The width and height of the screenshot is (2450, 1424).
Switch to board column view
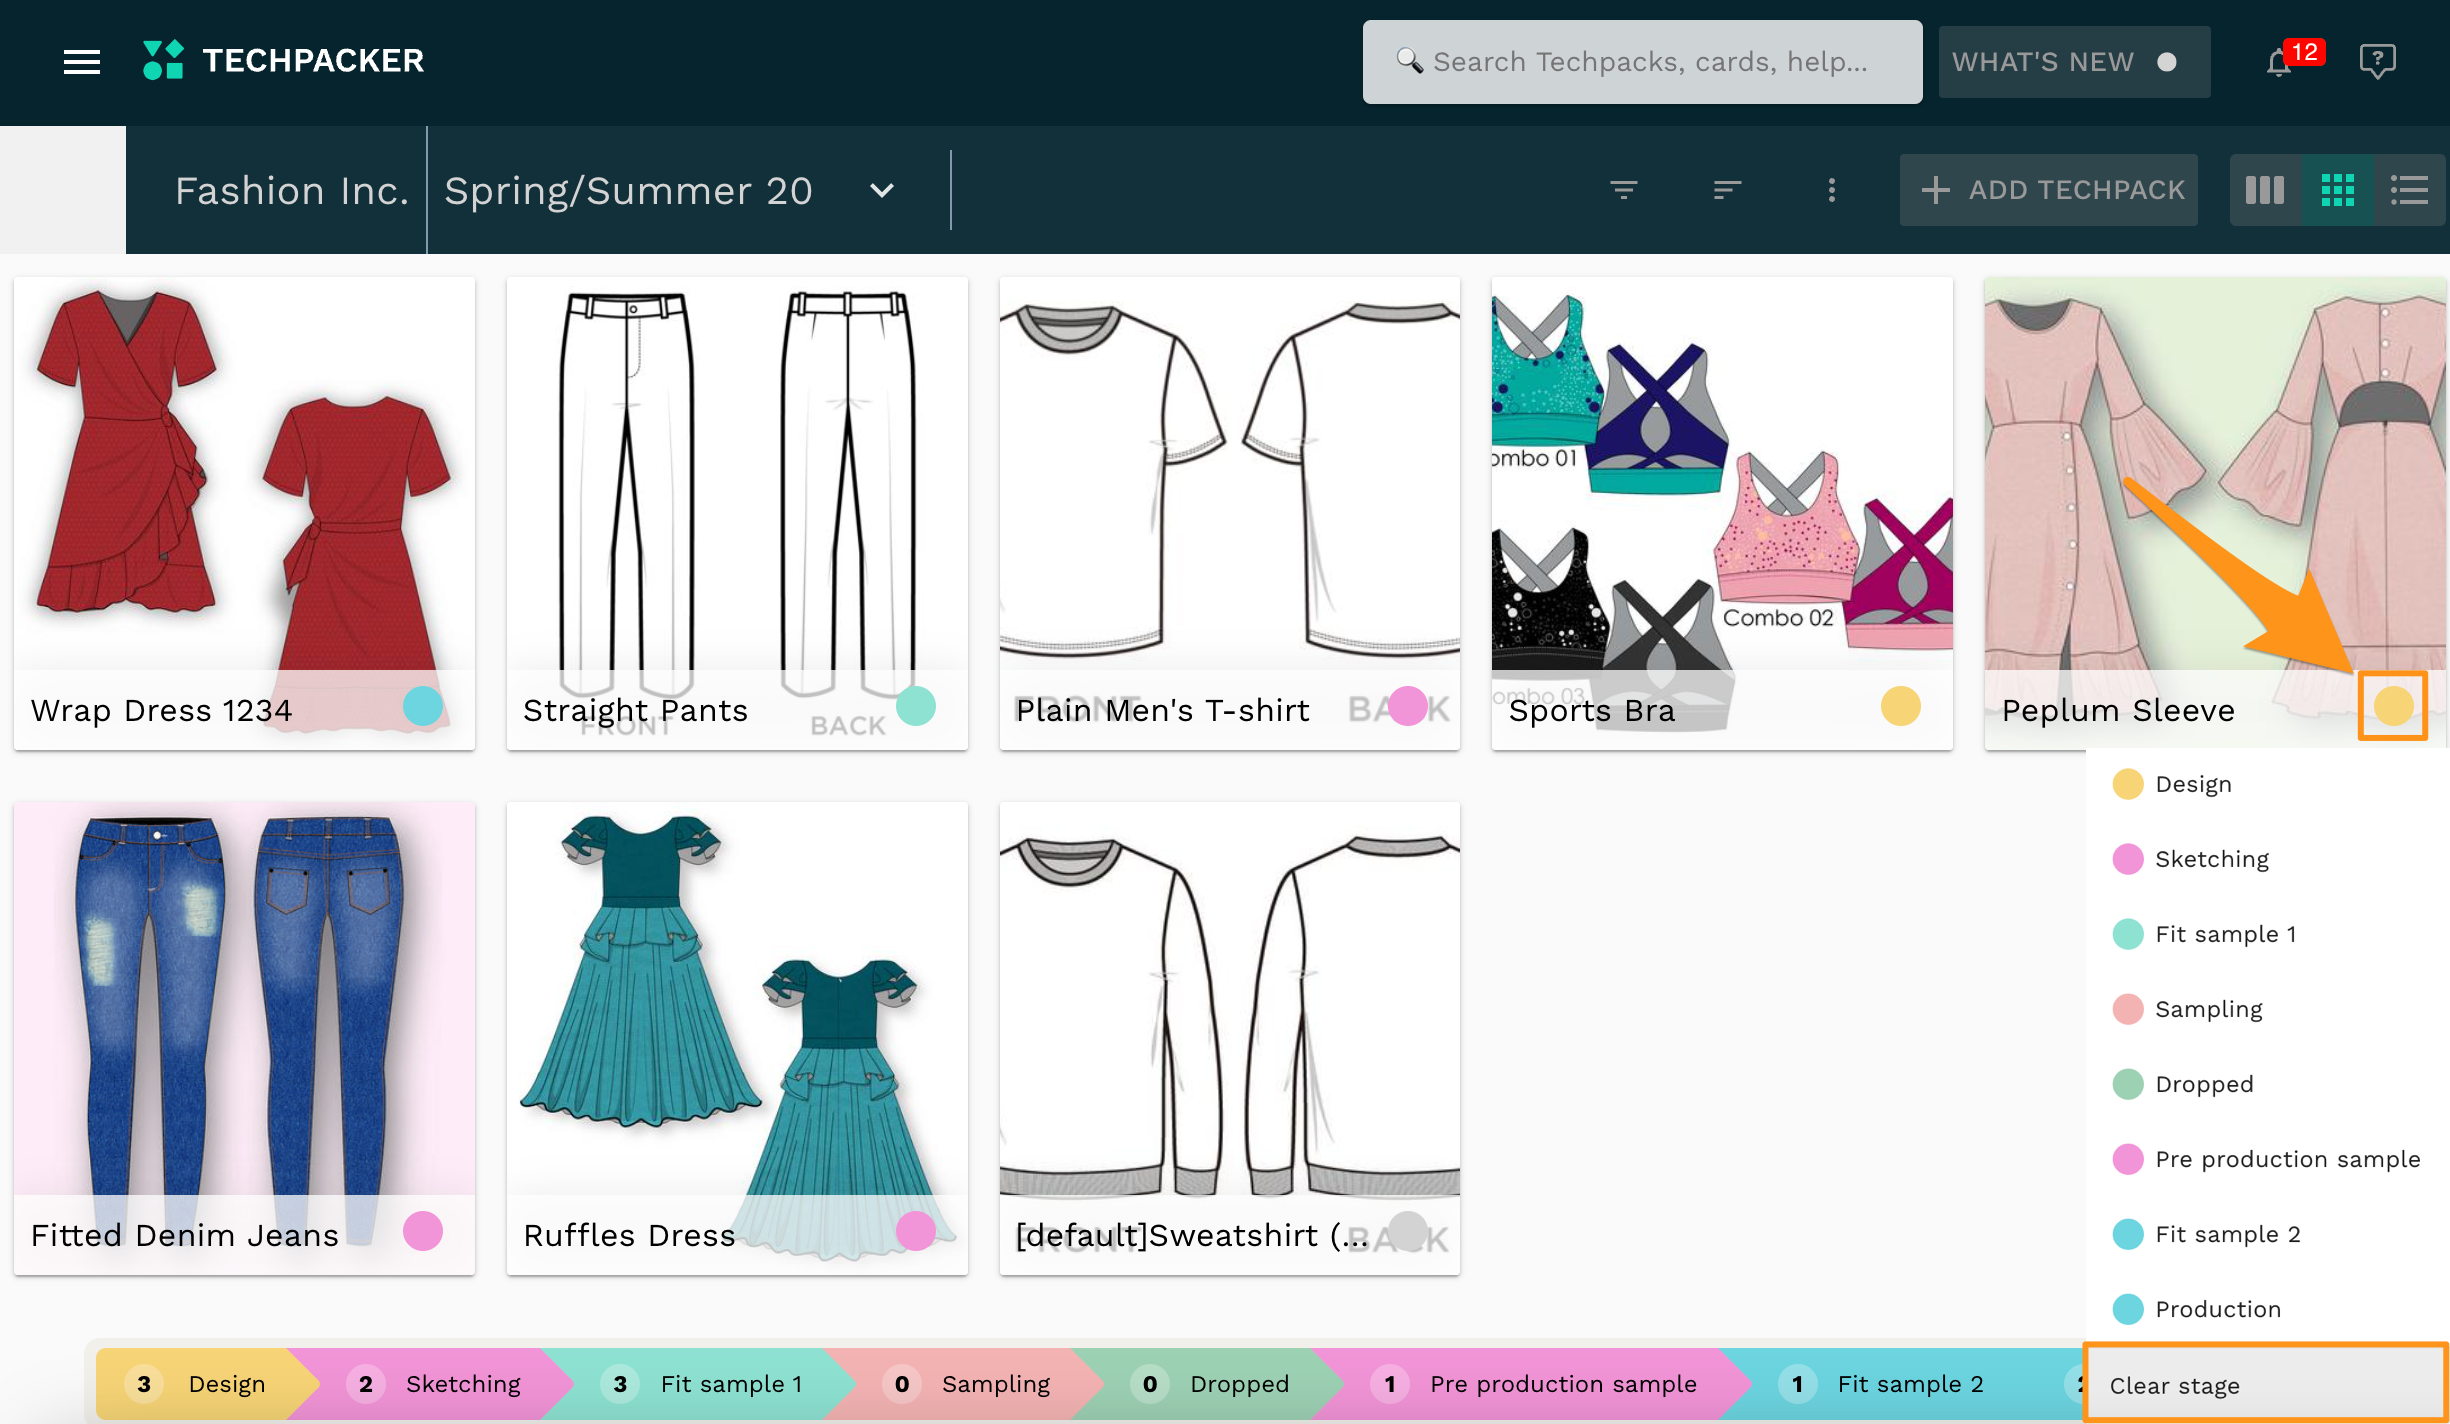(x=2265, y=189)
